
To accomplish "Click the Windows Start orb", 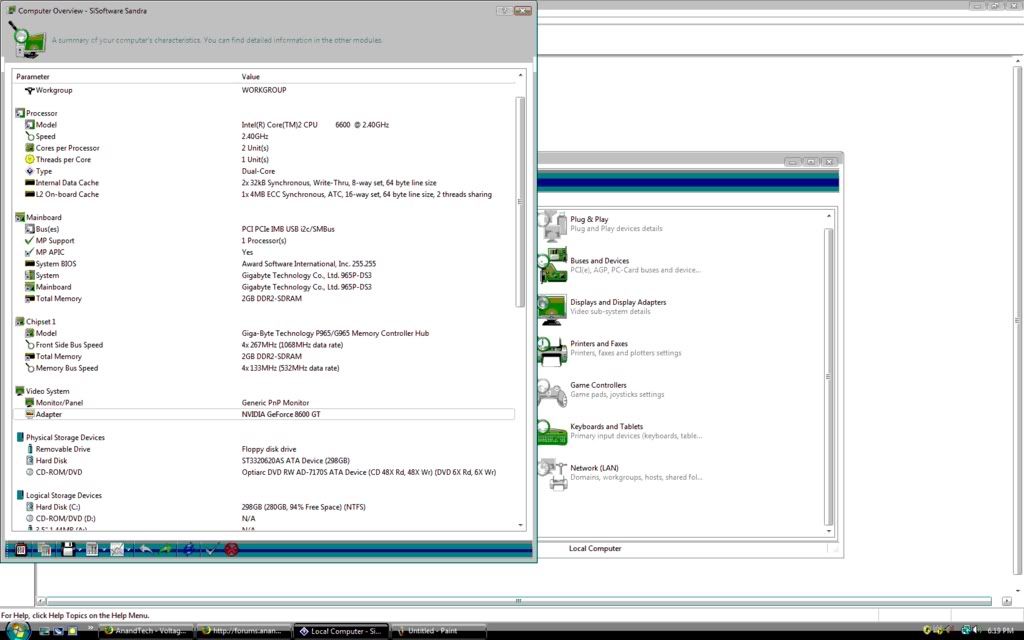I will pyautogui.click(x=18, y=631).
